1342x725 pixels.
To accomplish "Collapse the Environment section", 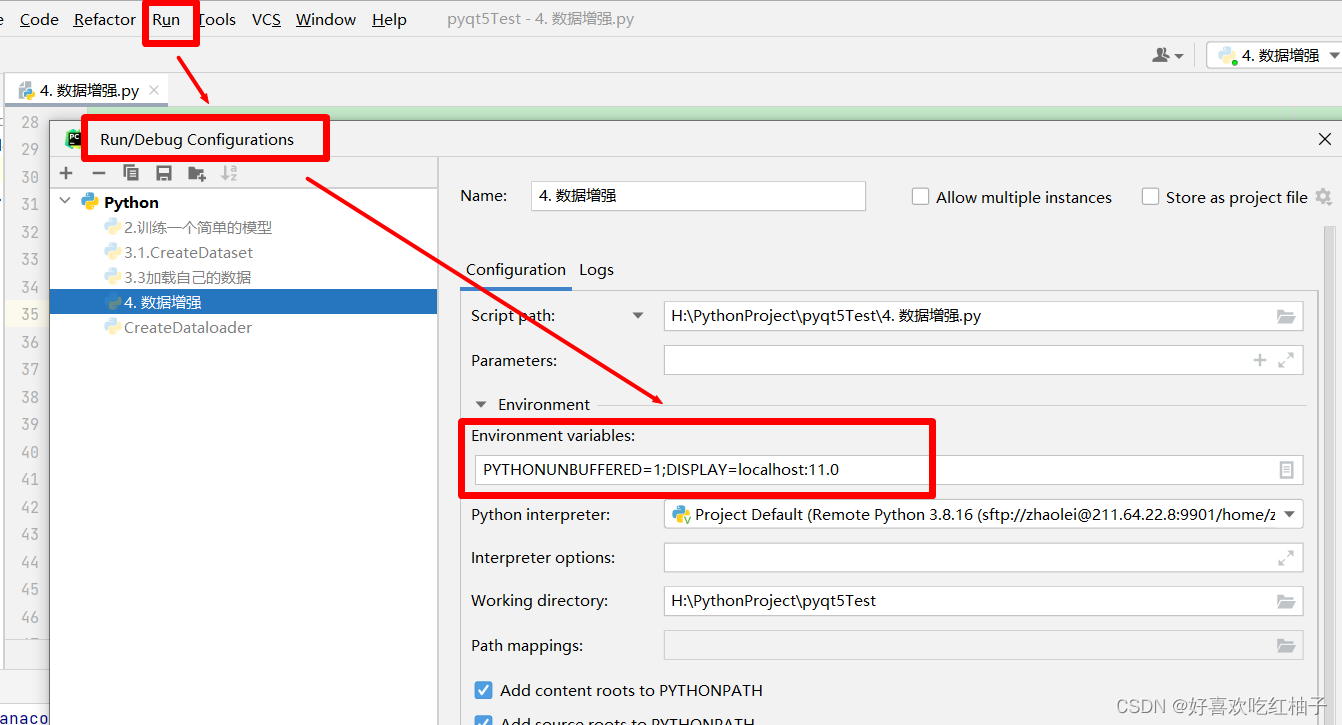I will coord(480,404).
